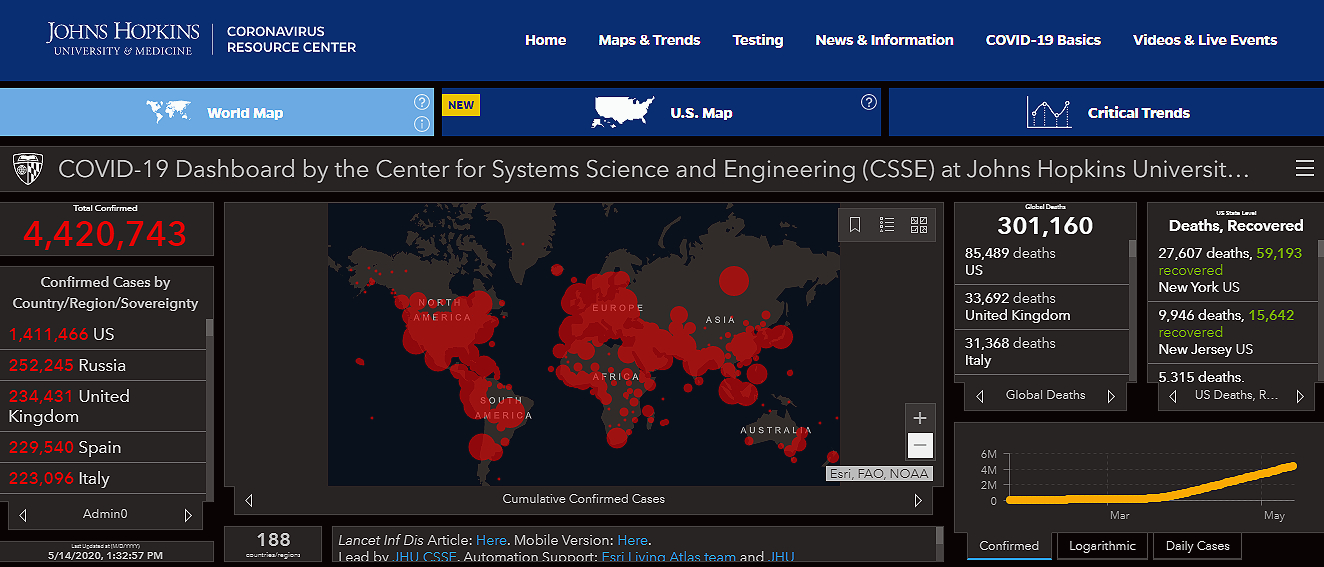Click the JHU shield icon in dashboard title
Image resolution: width=1324 pixels, height=567 pixels.
click(26, 169)
